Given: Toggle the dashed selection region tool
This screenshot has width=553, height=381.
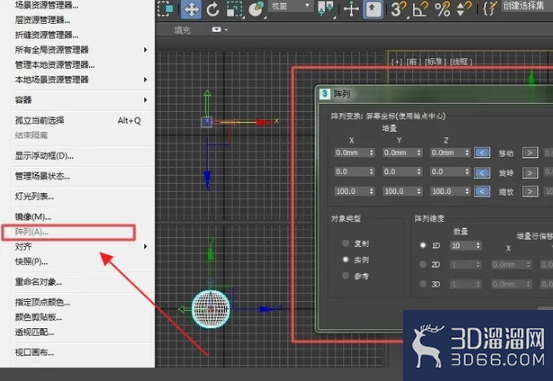Looking at the screenshot, I should tap(165, 9).
